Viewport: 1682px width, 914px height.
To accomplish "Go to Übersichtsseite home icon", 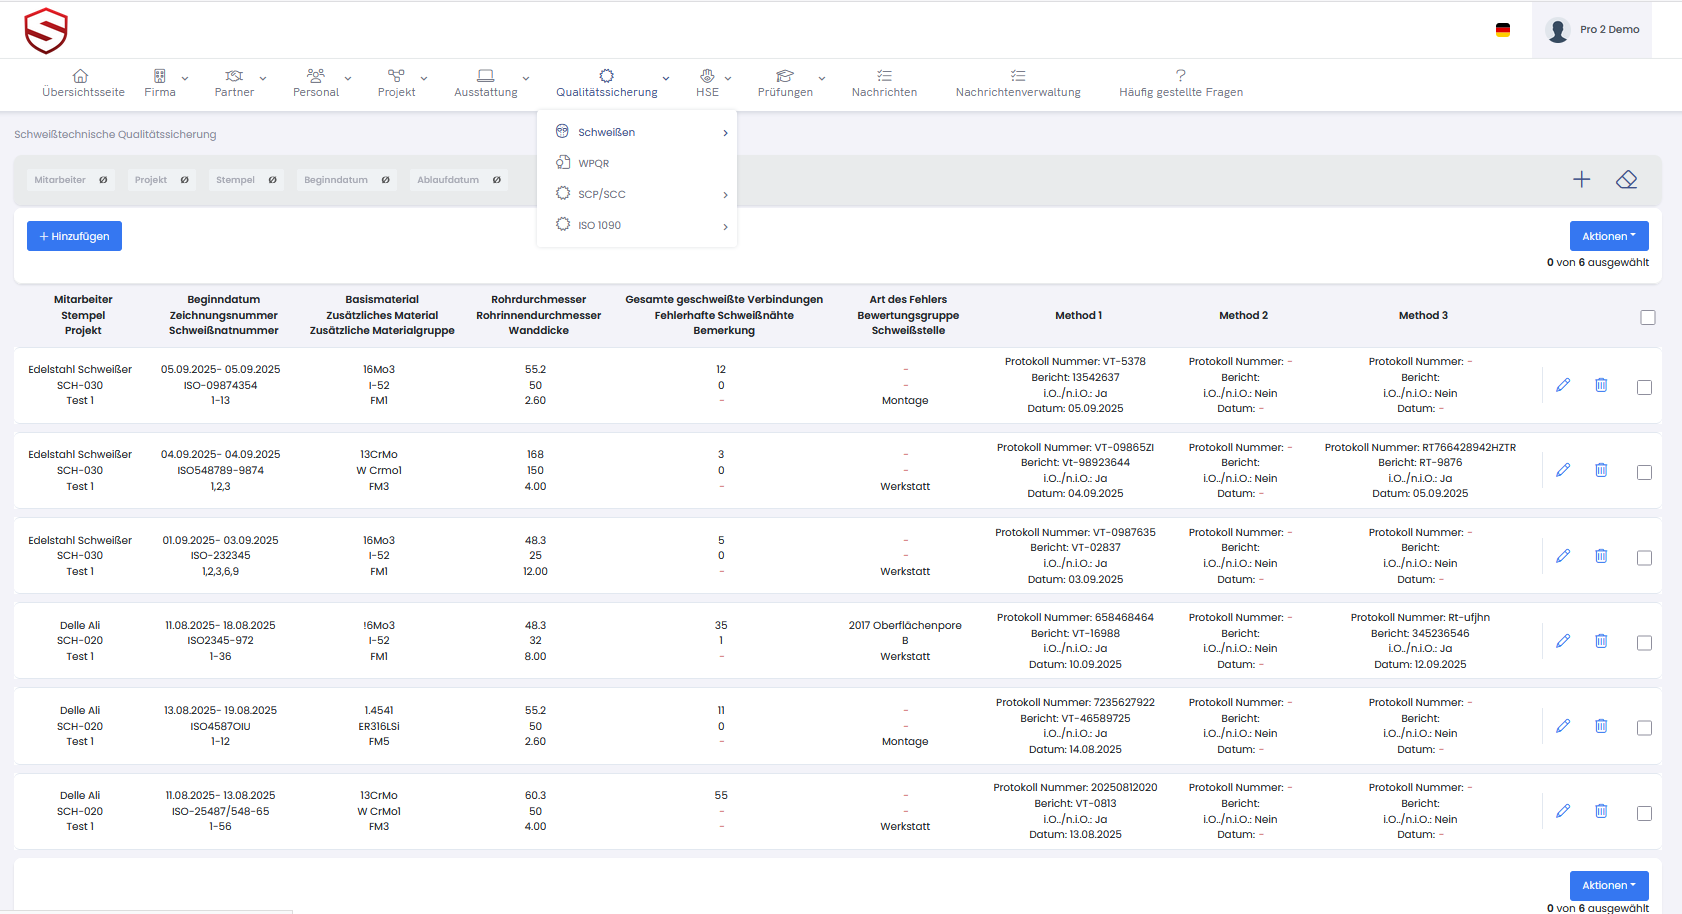I will point(81,76).
